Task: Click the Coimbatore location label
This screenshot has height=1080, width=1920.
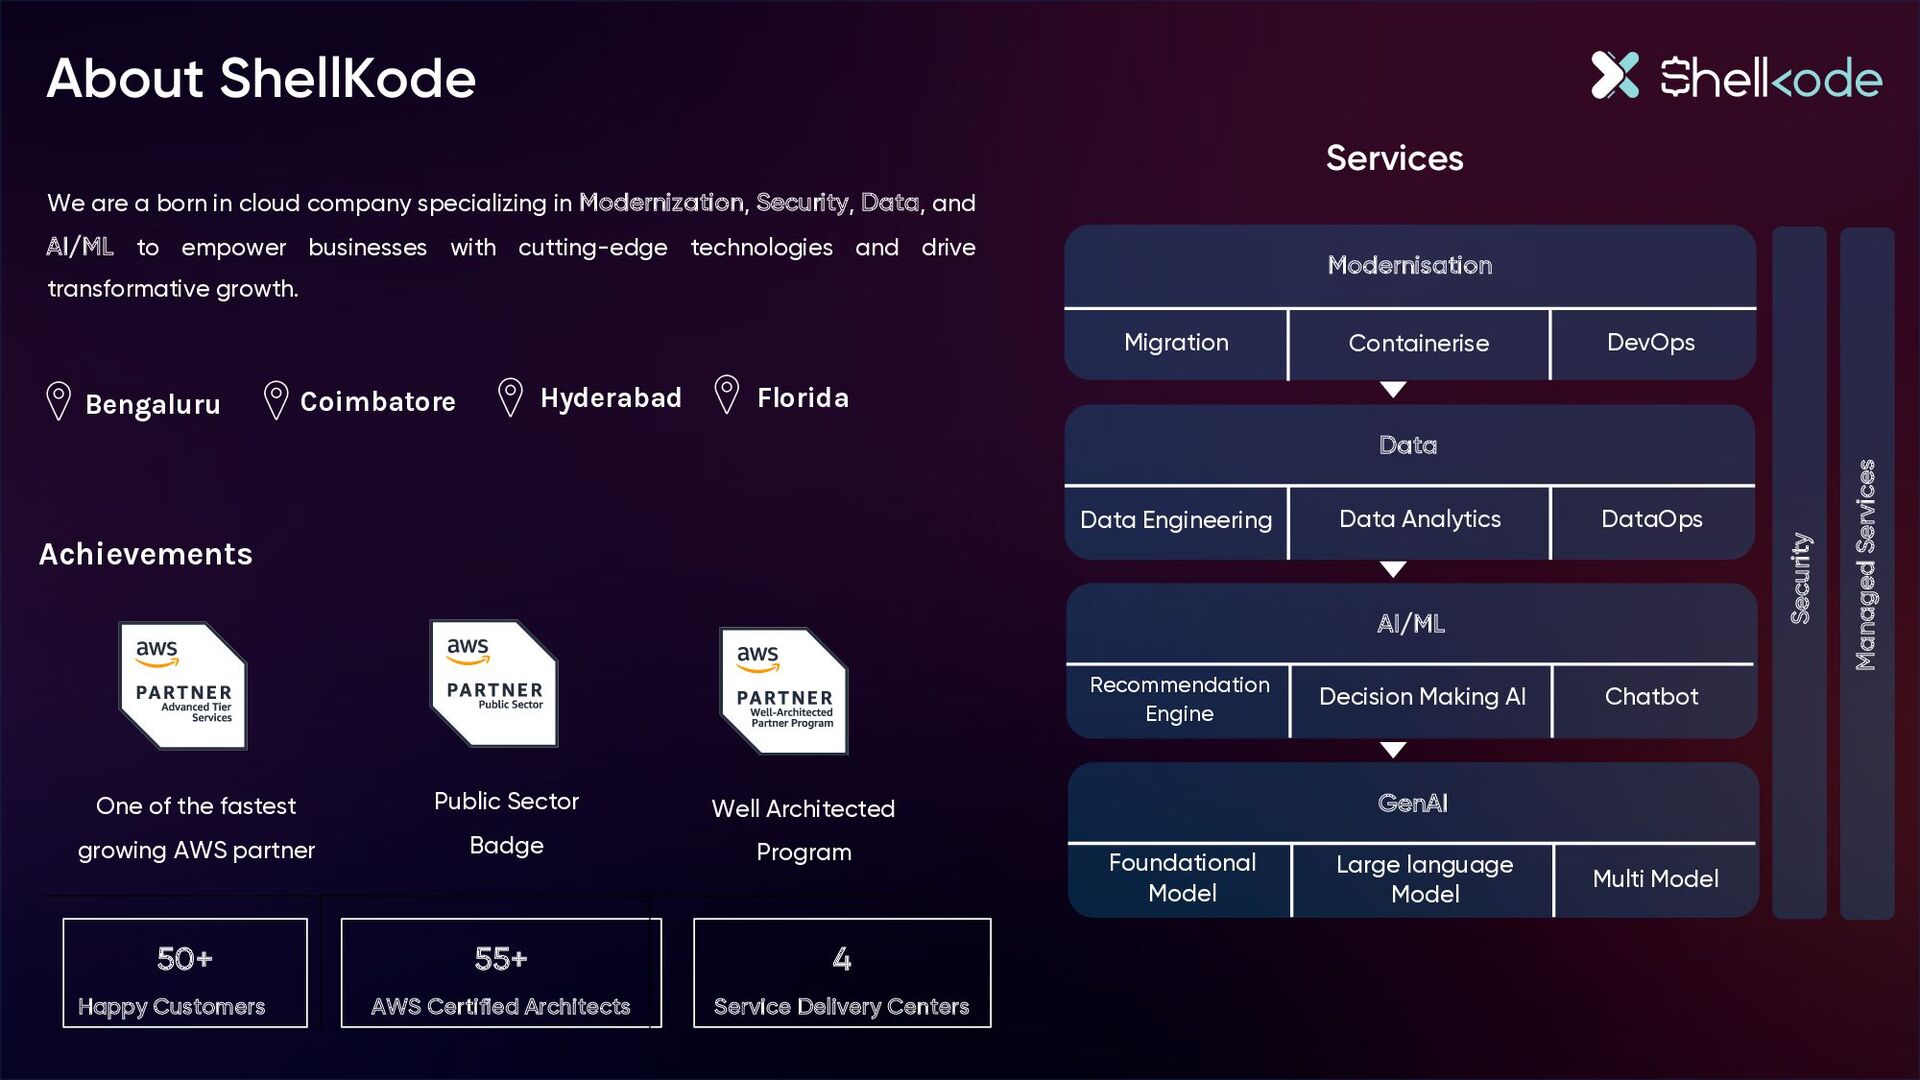Action: (x=378, y=402)
